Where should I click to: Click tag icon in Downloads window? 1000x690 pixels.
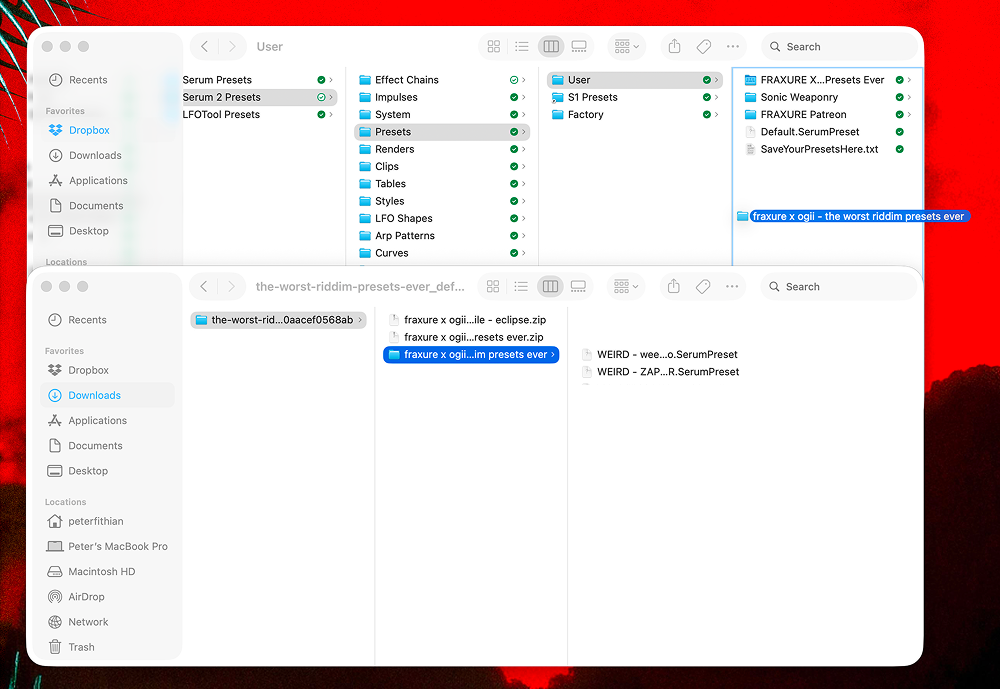click(x=703, y=286)
